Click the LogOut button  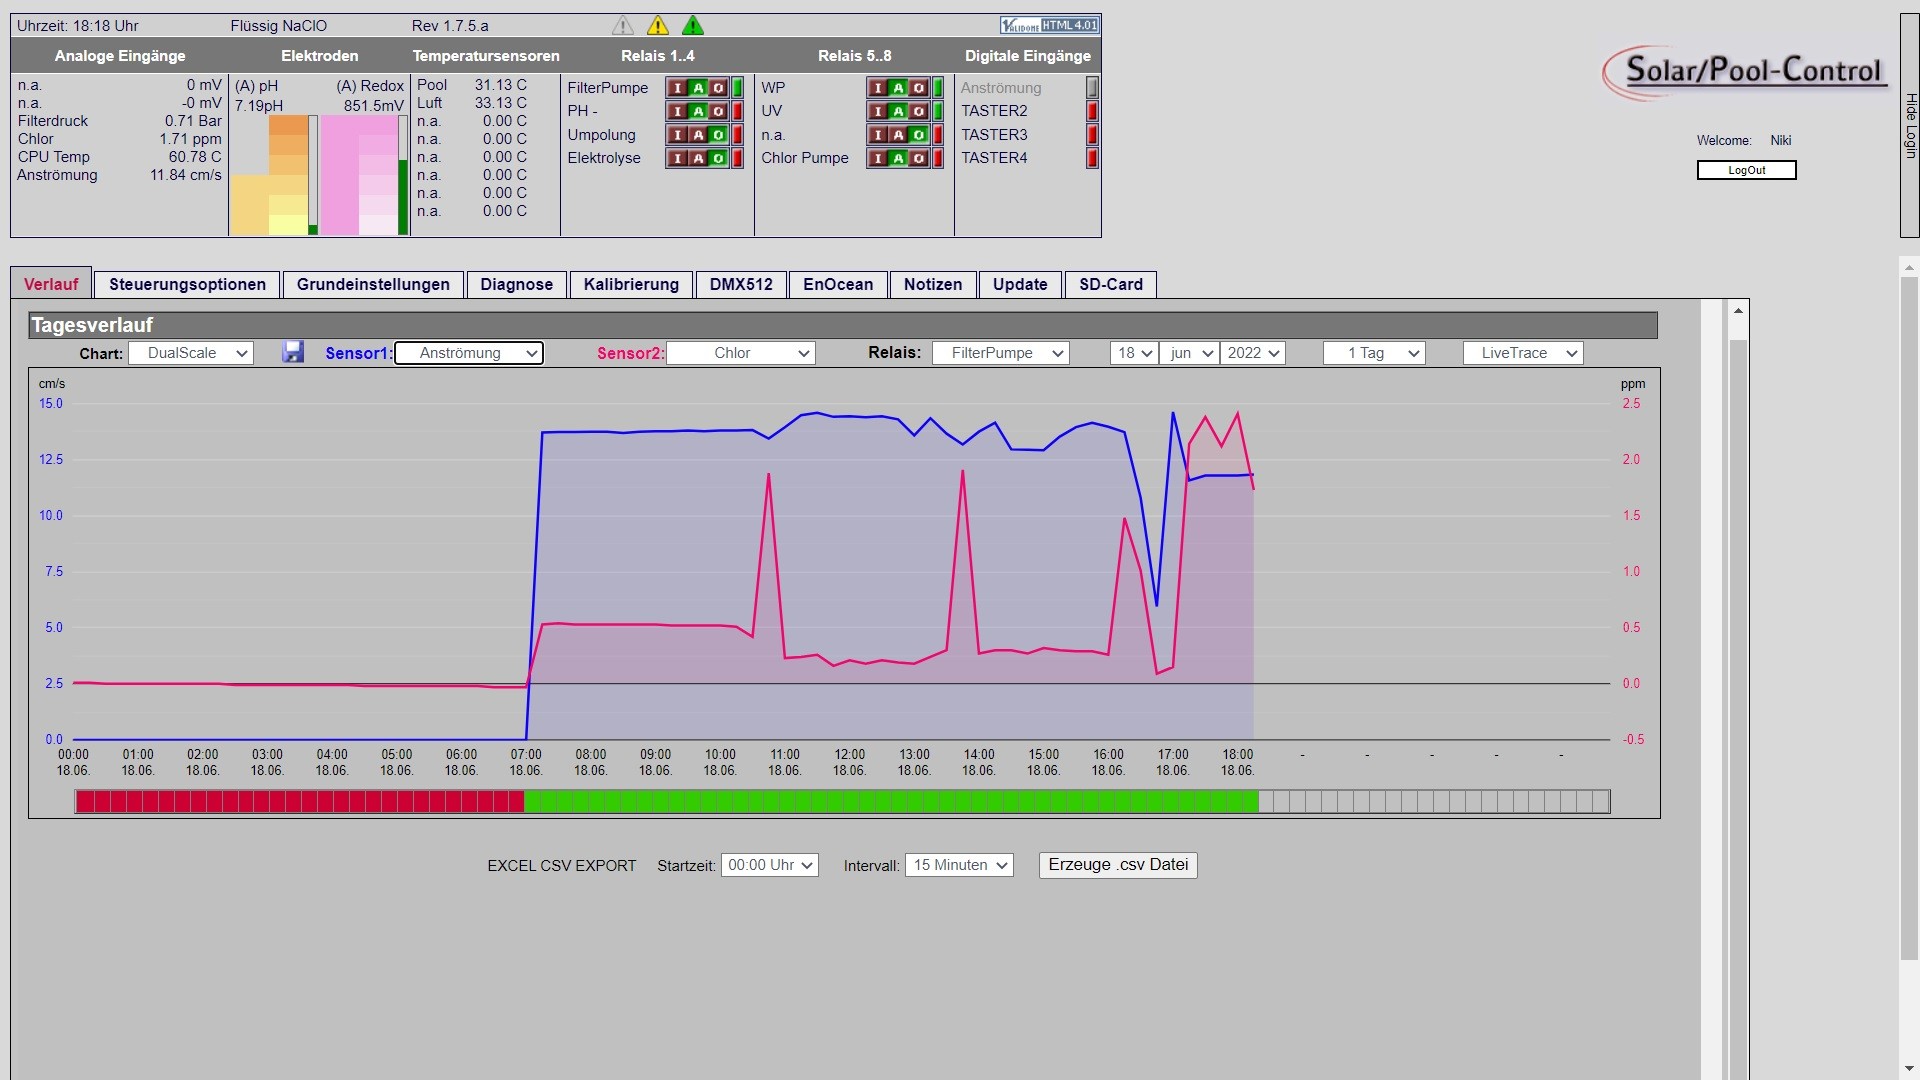tap(1746, 170)
